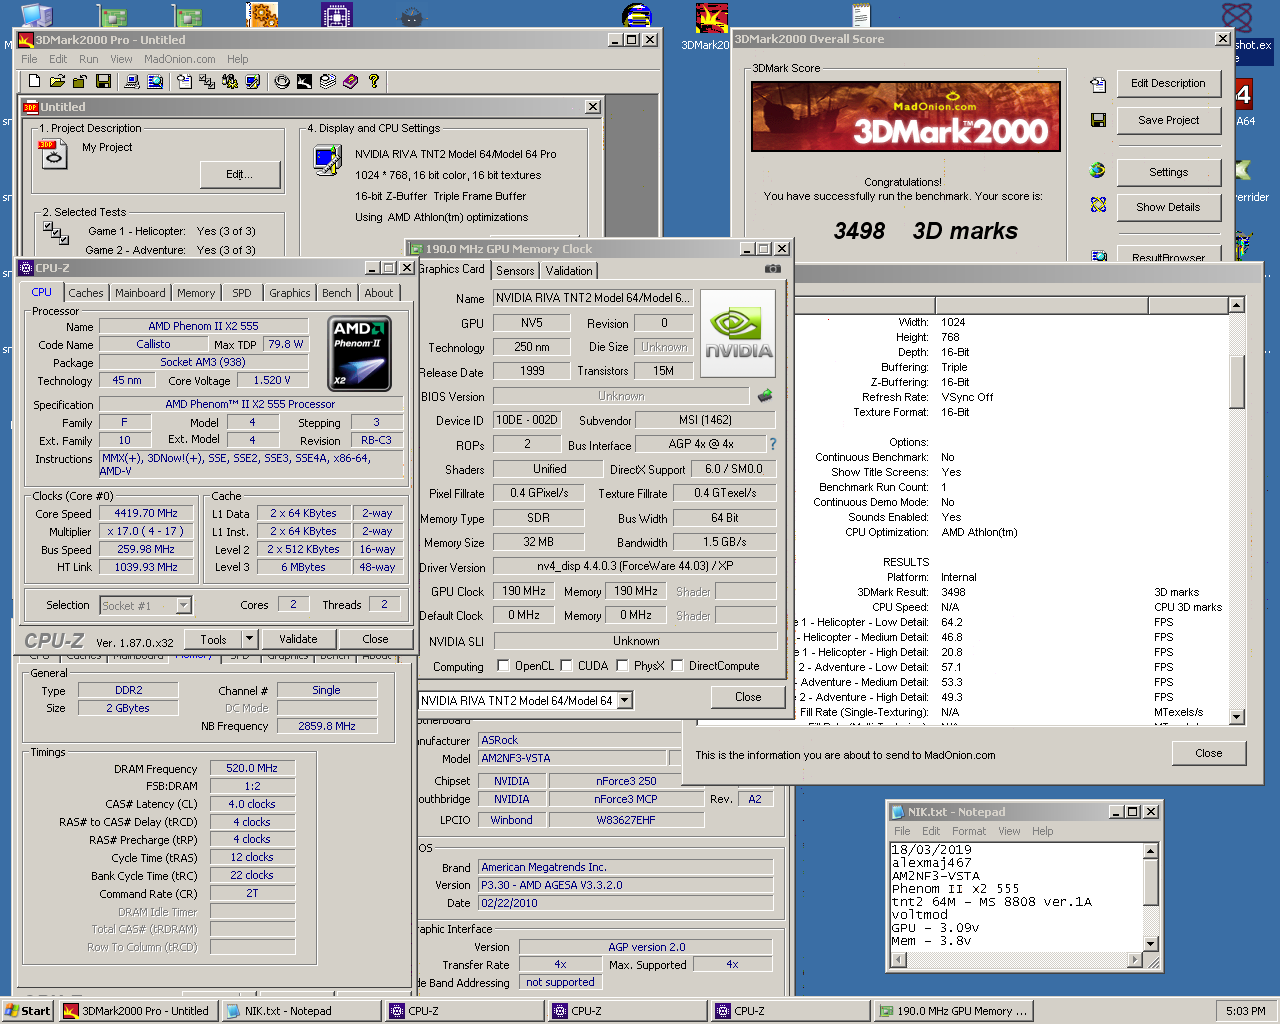The height and width of the screenshot is (1024, 1280).
Task: Click the 3DMark2000 Pro taskbar button
Action: [138, 1011]
